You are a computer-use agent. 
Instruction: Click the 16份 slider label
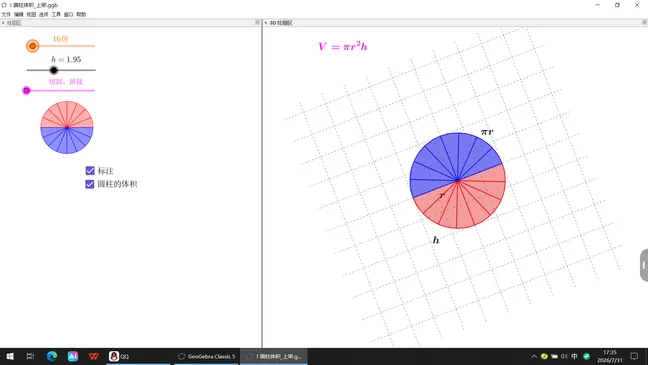(60, 38)
